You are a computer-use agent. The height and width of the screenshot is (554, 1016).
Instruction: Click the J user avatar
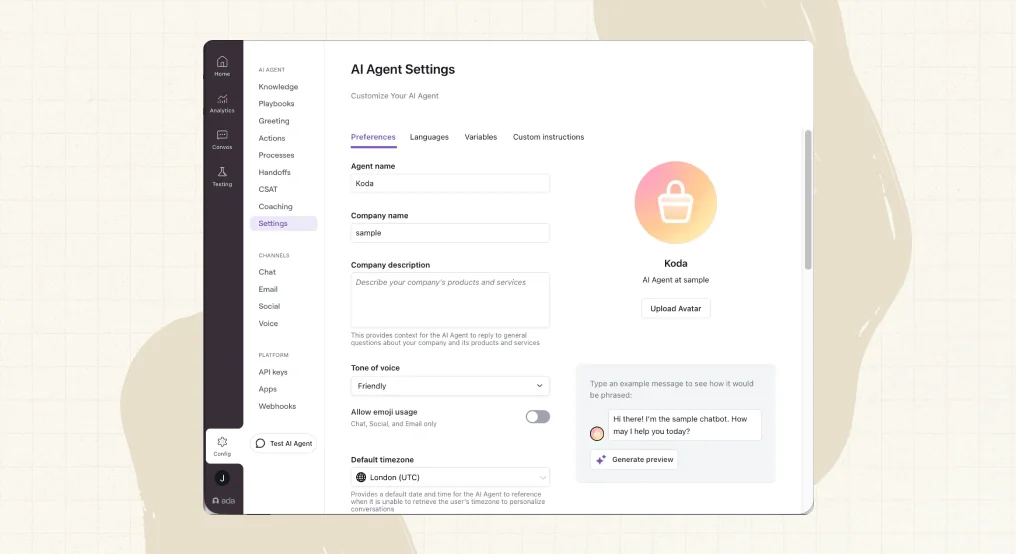pyautogui.click(x=222, y=478)
